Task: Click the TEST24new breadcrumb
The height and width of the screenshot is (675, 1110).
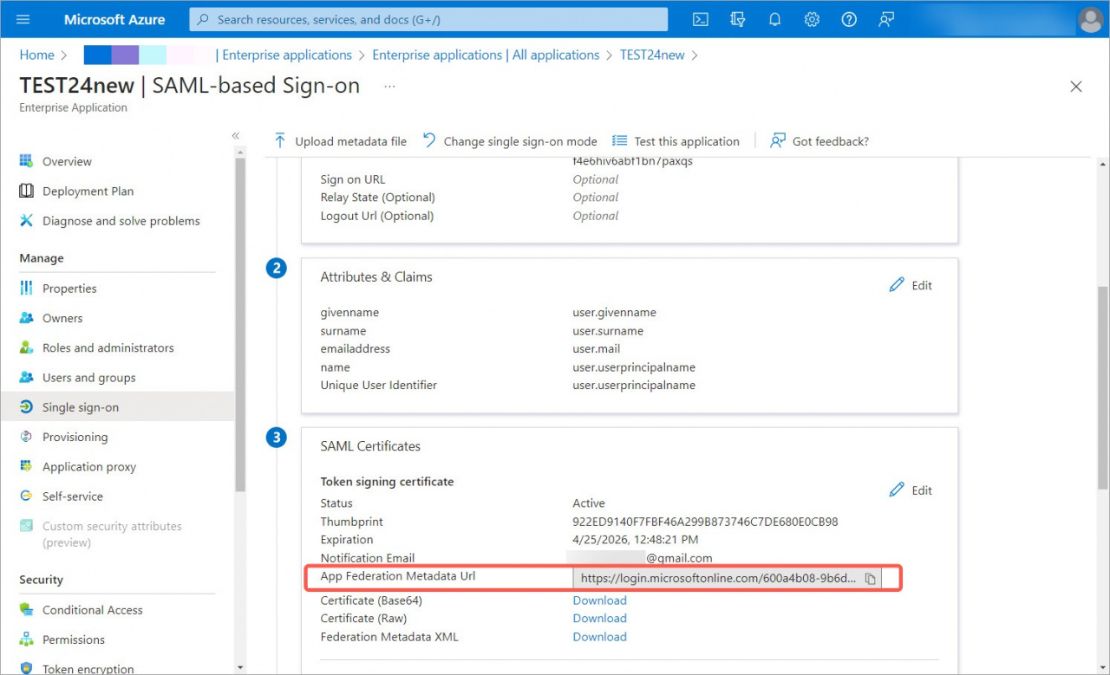Action: point(652,54)
